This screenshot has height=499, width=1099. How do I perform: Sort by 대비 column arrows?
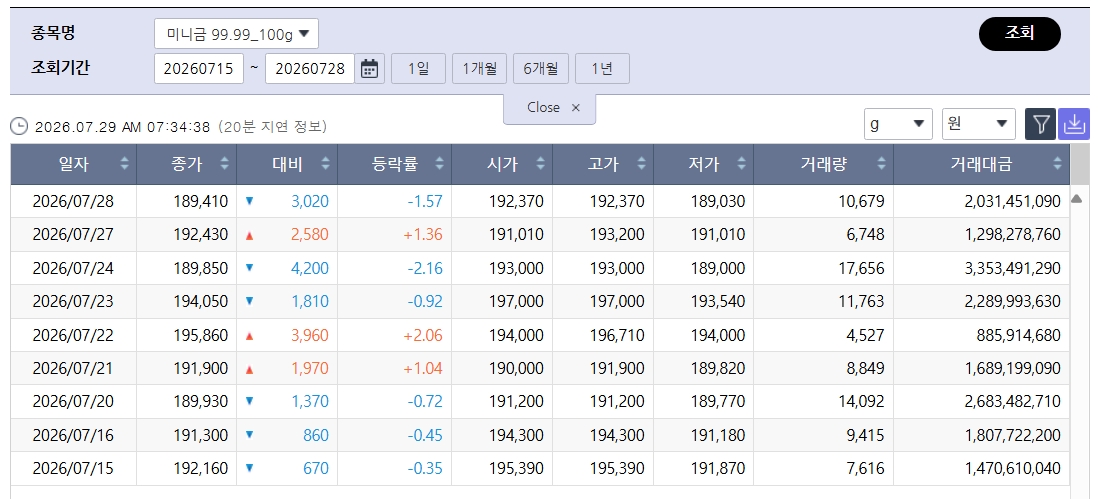[x=325, y=164]
